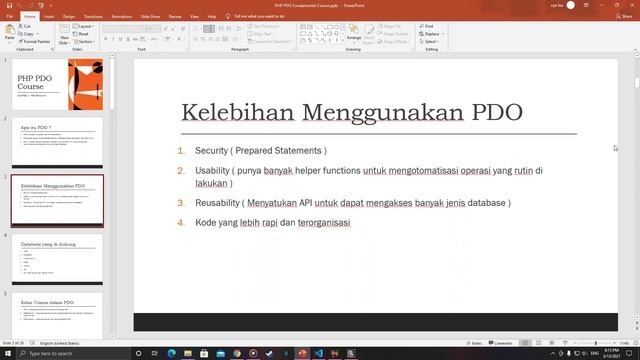Toggle Bold formatting
The image size is (640, 360).
[x=106, y=39]
